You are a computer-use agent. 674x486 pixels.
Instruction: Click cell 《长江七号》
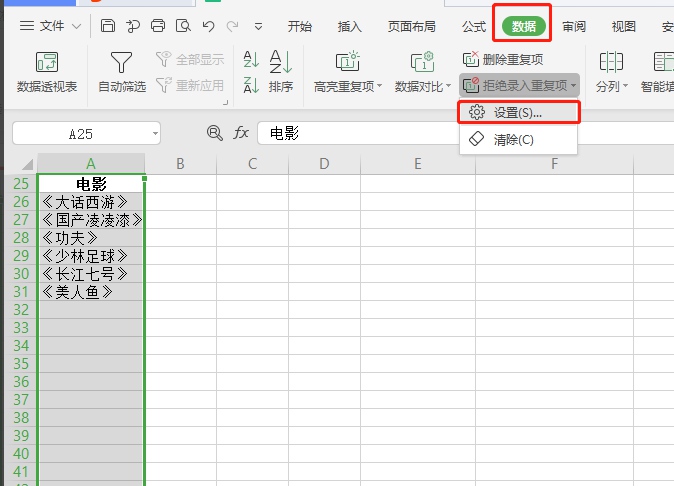91,274
